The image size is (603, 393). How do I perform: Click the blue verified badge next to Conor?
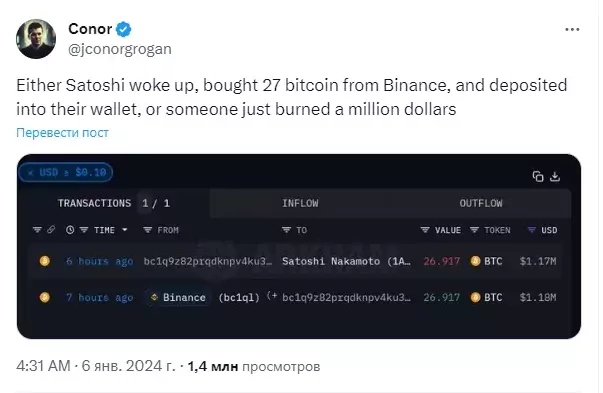click(123, 29)
